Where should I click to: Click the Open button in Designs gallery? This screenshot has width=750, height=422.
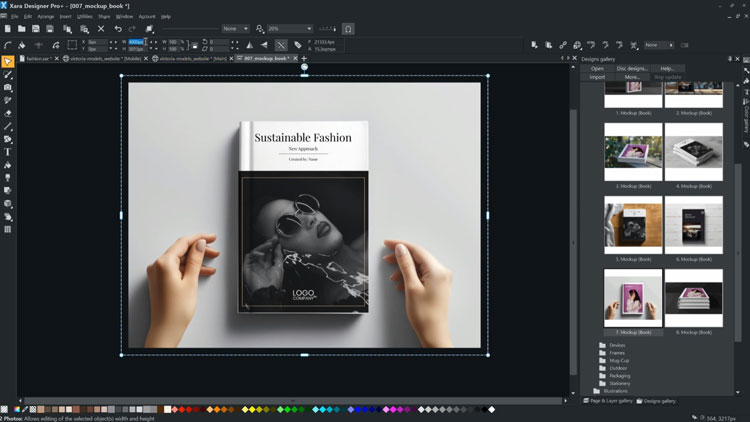pos(597,68)
